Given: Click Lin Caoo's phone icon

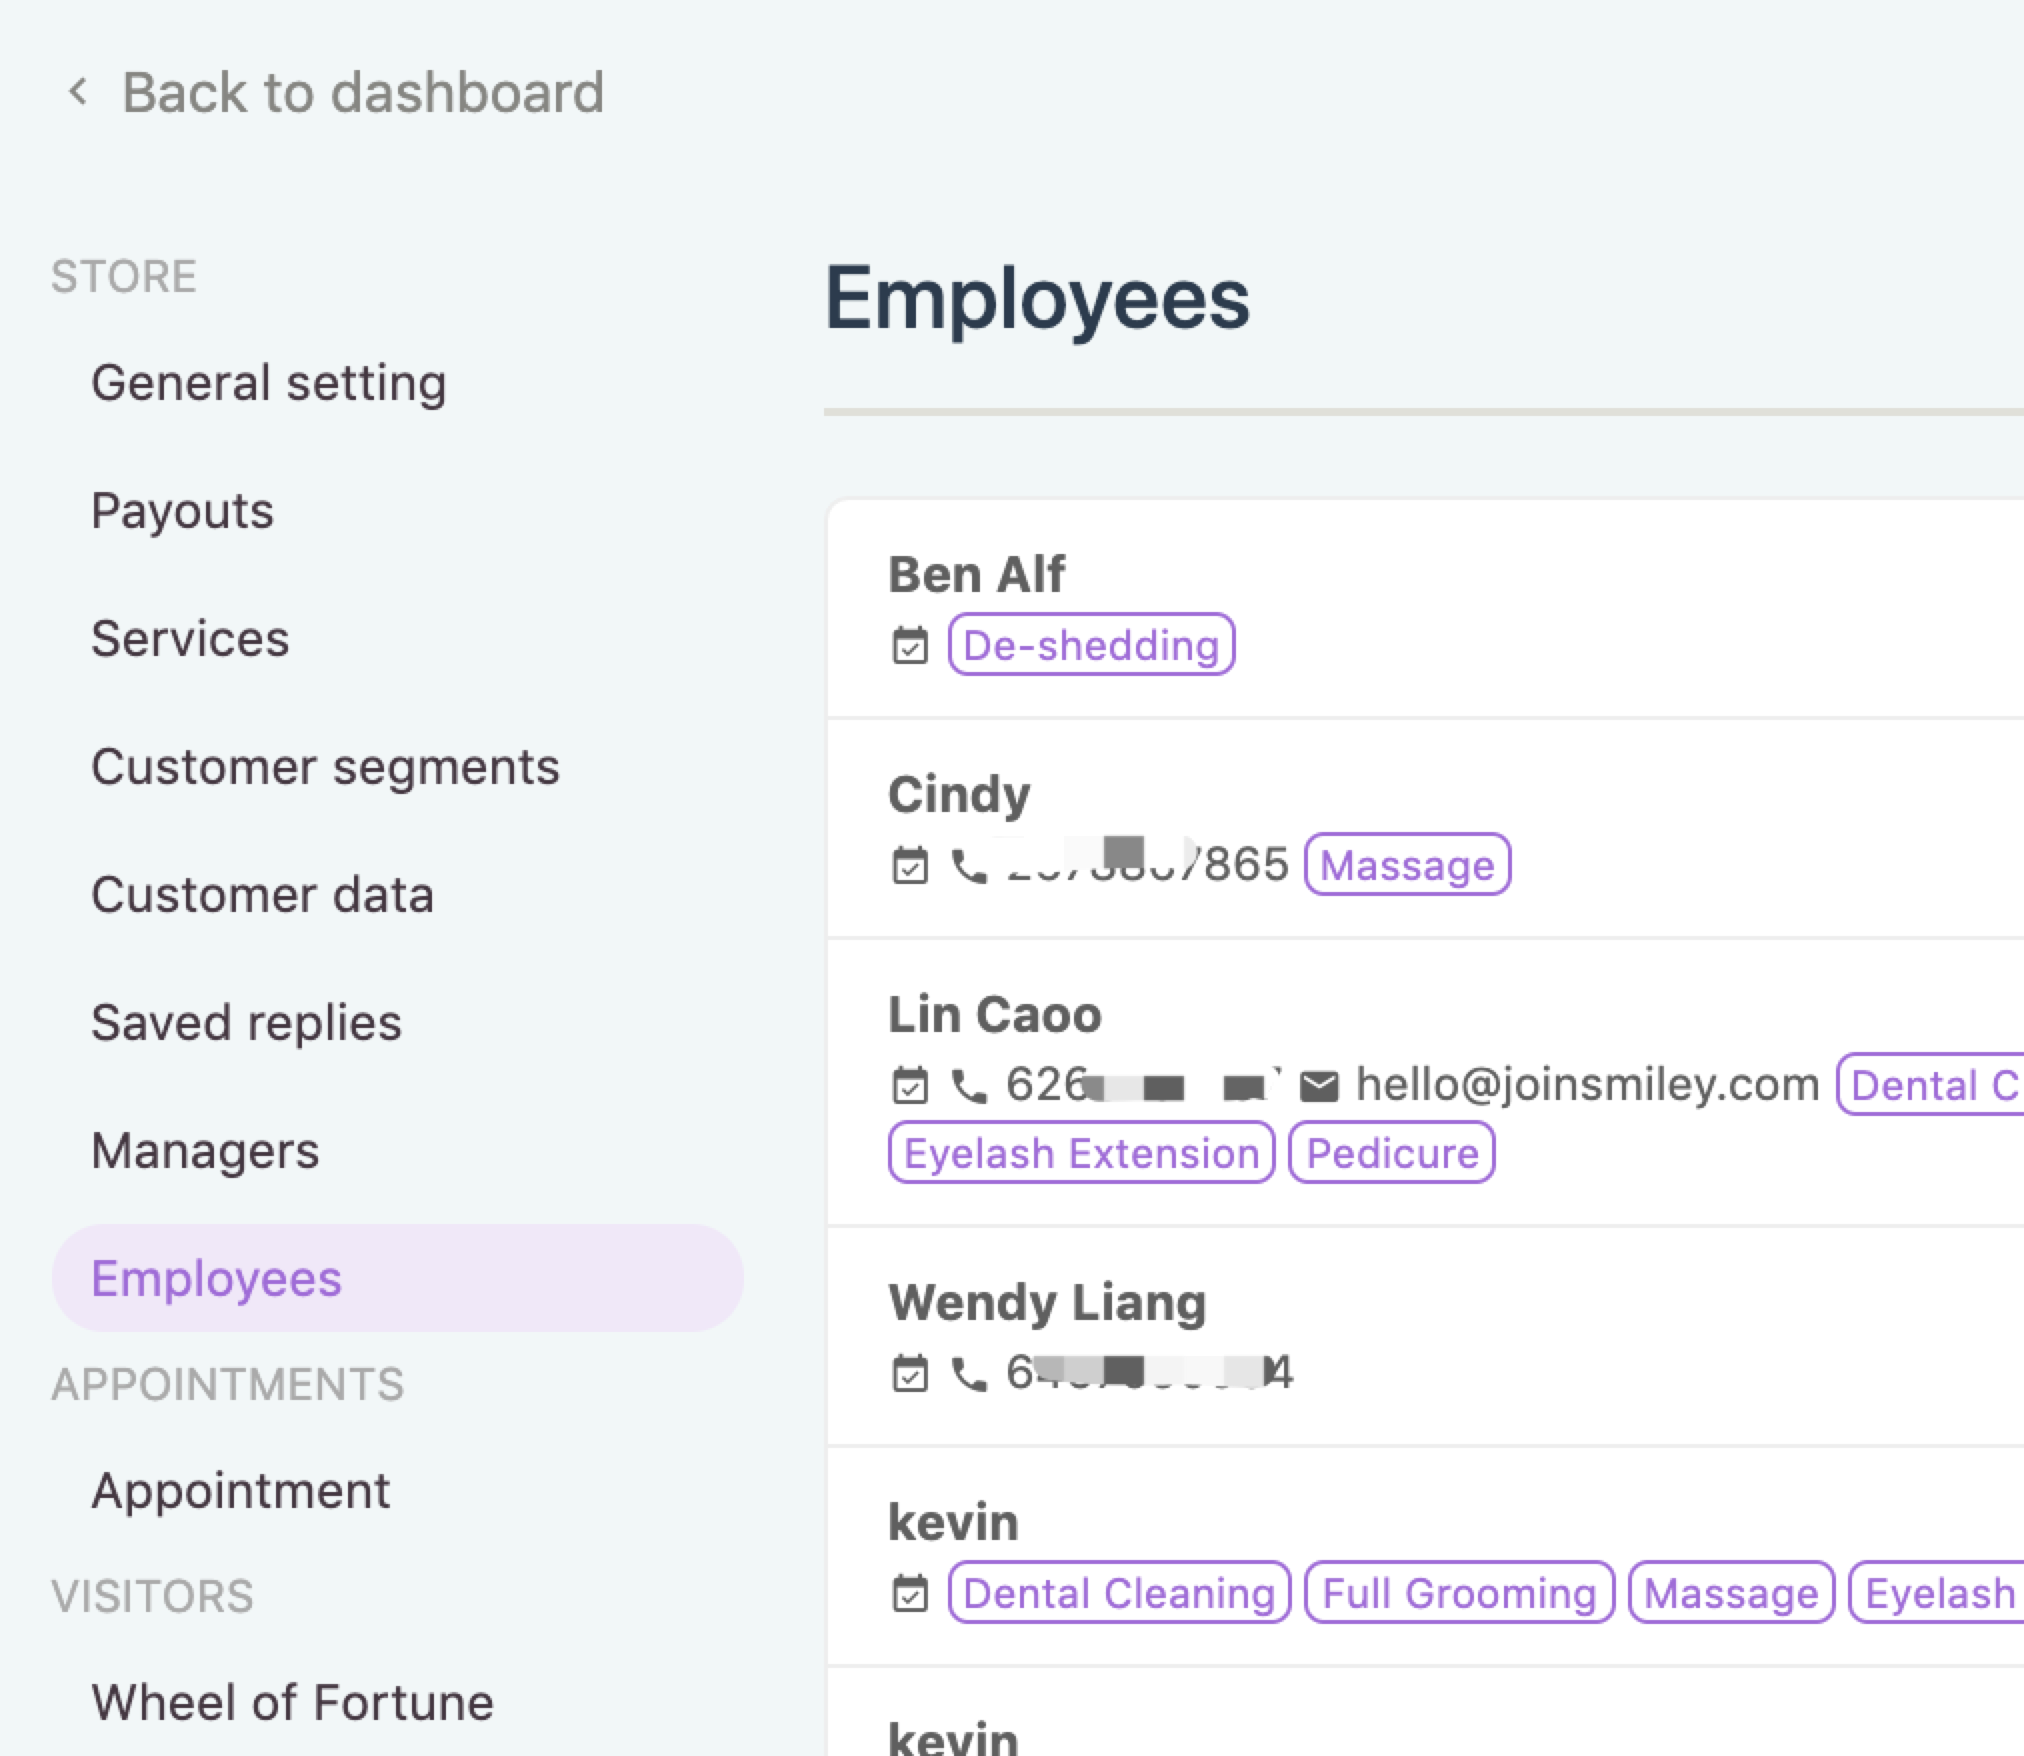Looking at the screenshot, I should [x=968, y=1086].
